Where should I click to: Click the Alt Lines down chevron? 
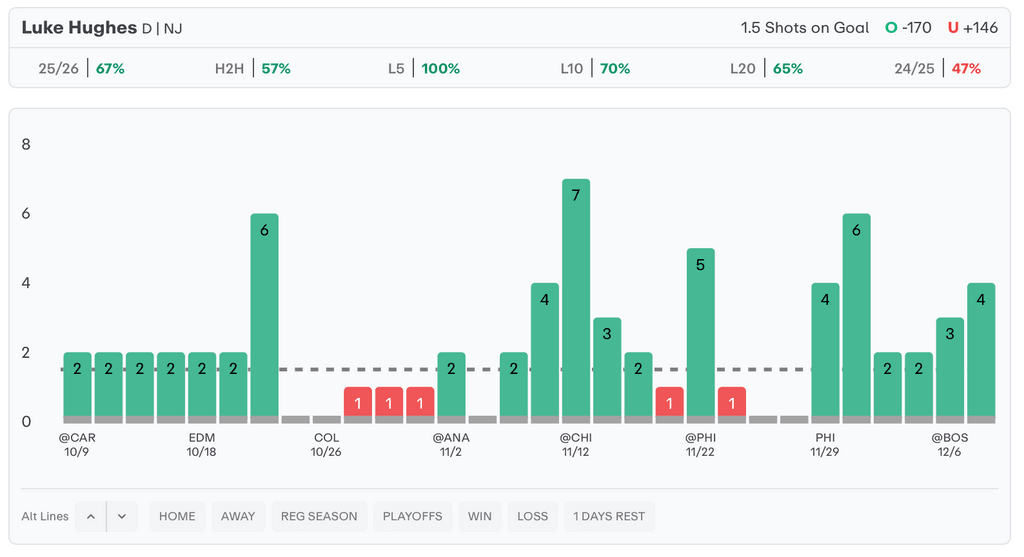pos(122,516)
